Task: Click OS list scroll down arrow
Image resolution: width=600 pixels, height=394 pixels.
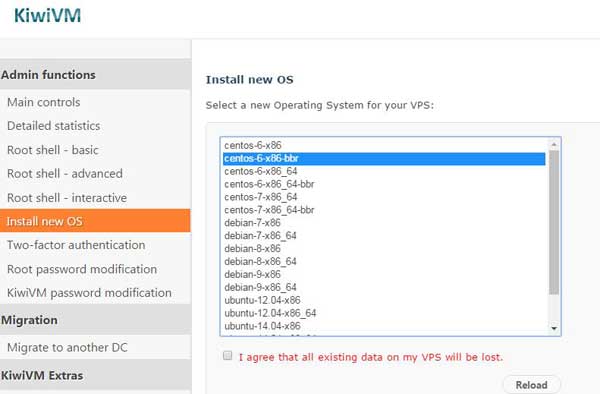Action: (554, 329)
